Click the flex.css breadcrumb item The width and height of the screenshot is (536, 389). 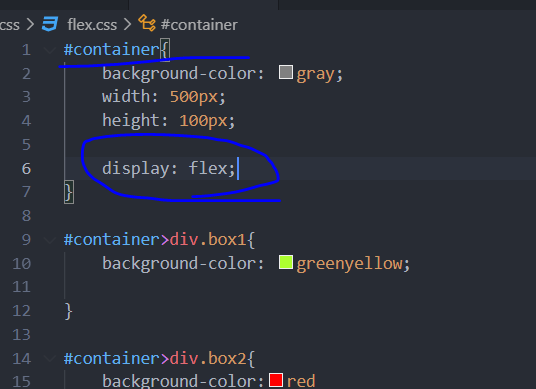(92, 25)
